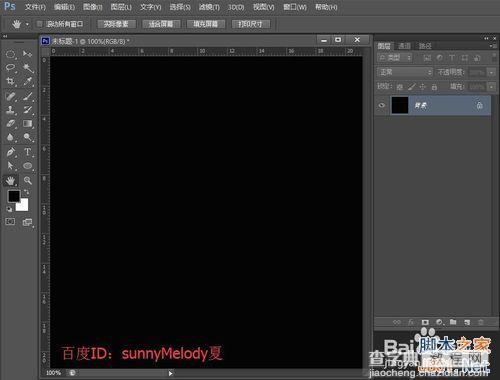The height and width of the screenshot is (380, 500).
Task: Select the Pen tool
Action: [11, 152]
